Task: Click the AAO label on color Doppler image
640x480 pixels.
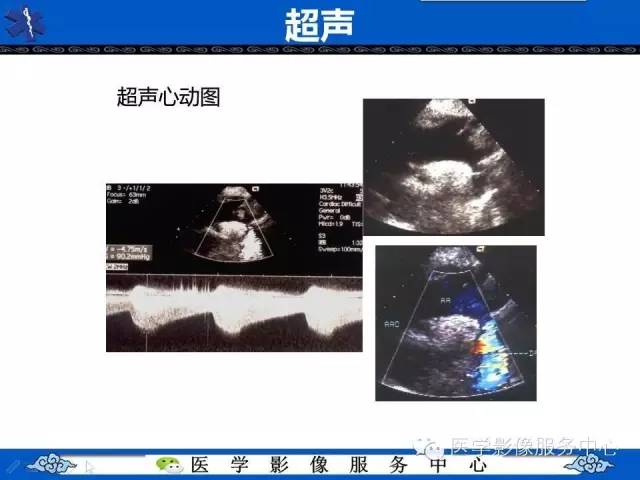Action: [x=392, y=324]
